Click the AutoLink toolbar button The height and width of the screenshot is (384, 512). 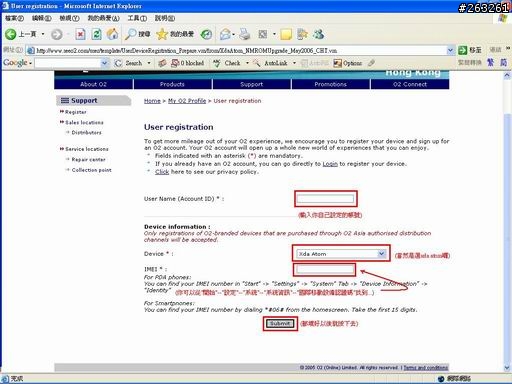click(x=271, y=63)
